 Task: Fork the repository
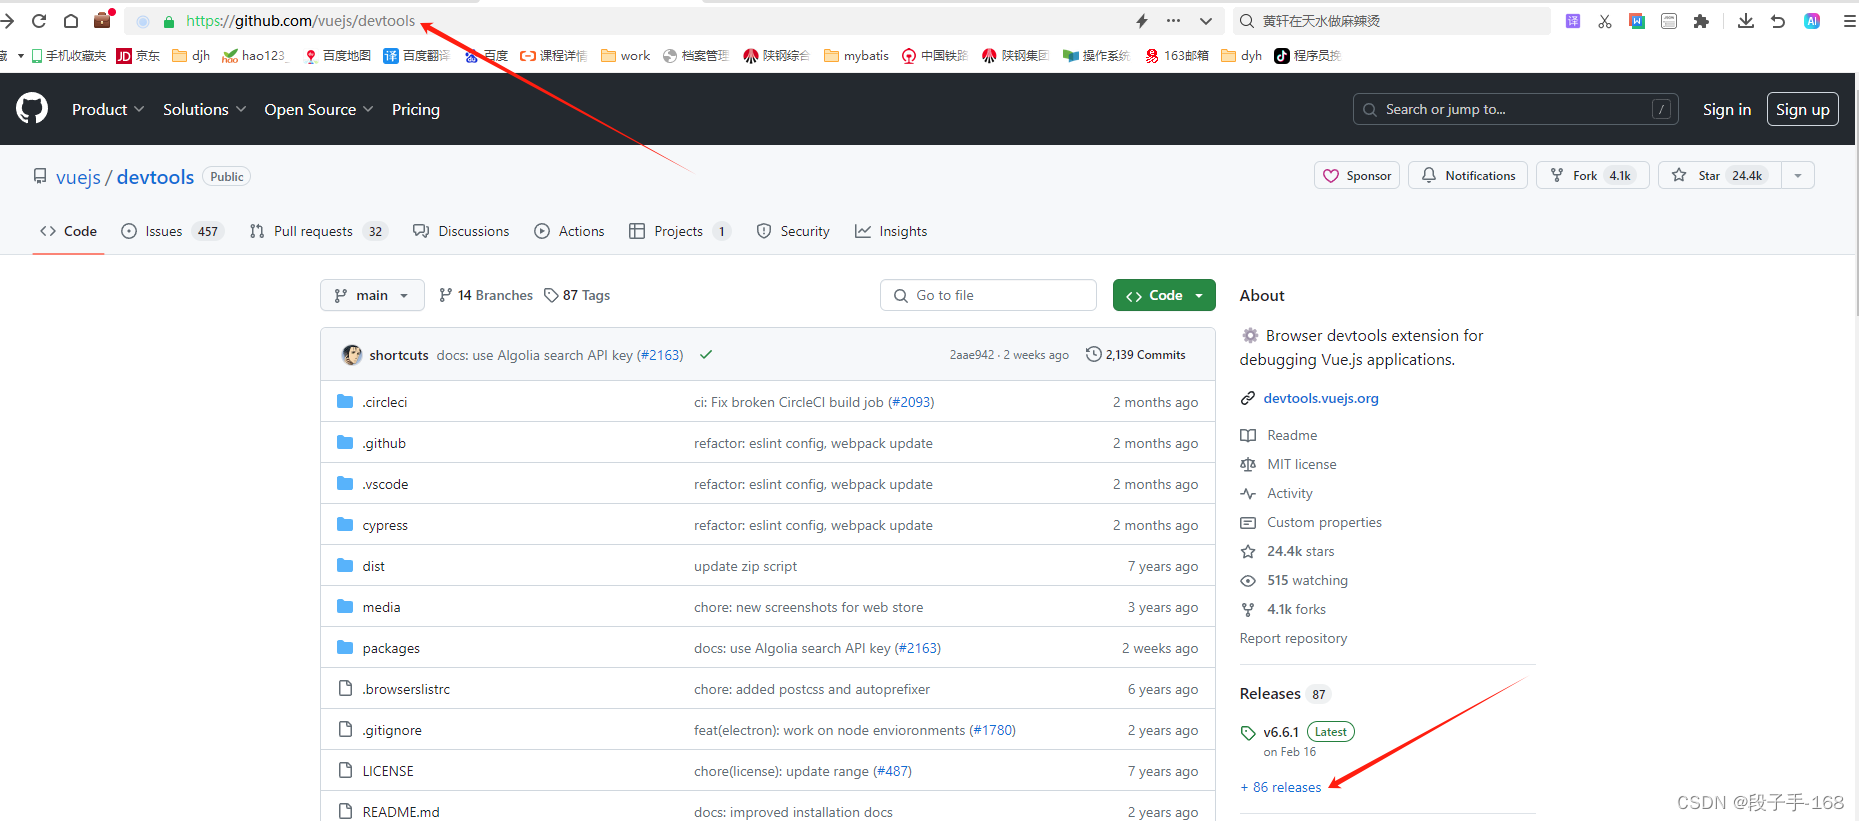point(1592,175)
